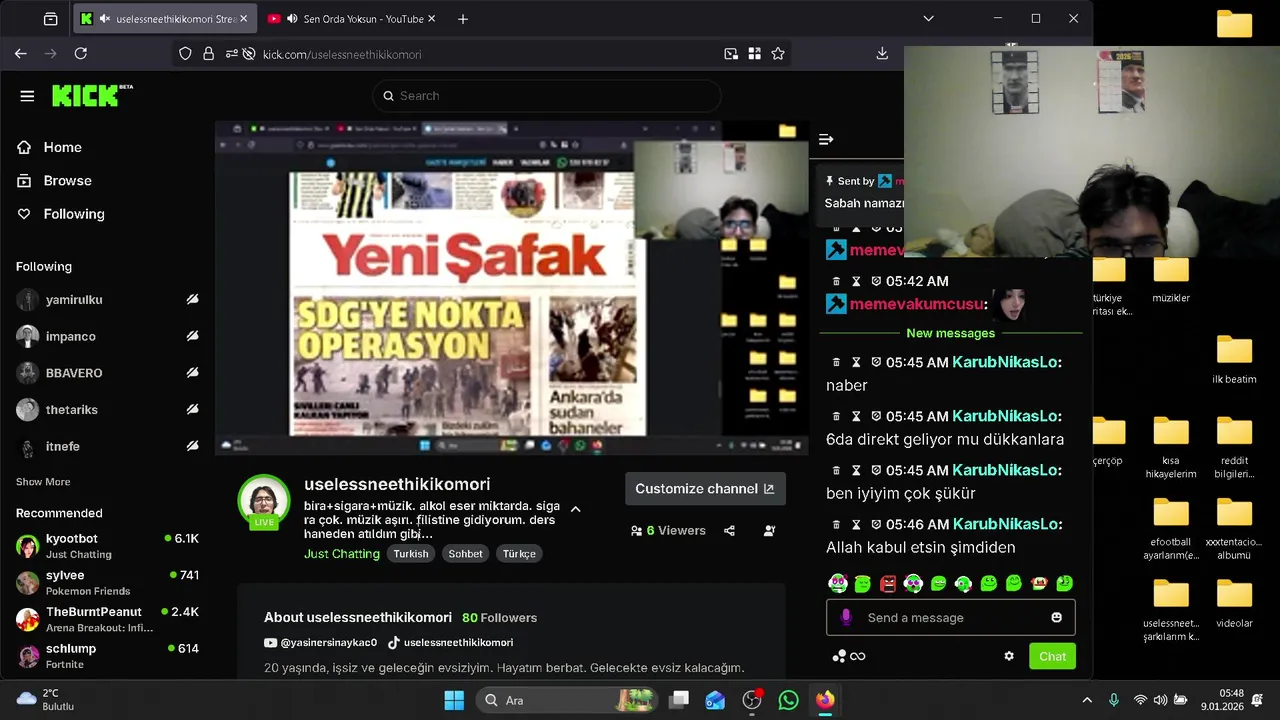This screenshot has height=720, width=1280.
Task: Select the Sohbet tag
Action: (465, 554)
